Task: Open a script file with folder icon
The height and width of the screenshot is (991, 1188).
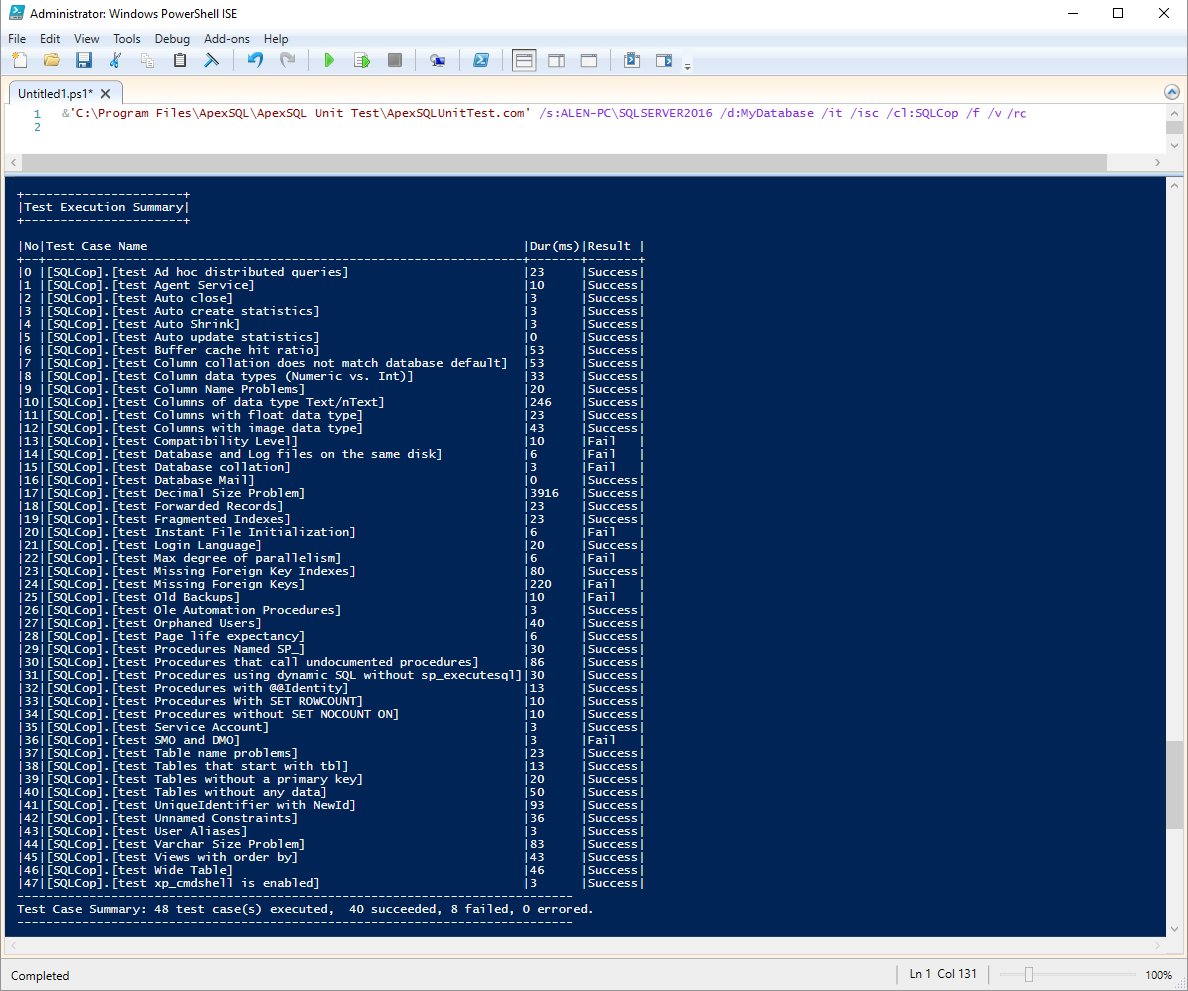Action: (x=52, y=61)
